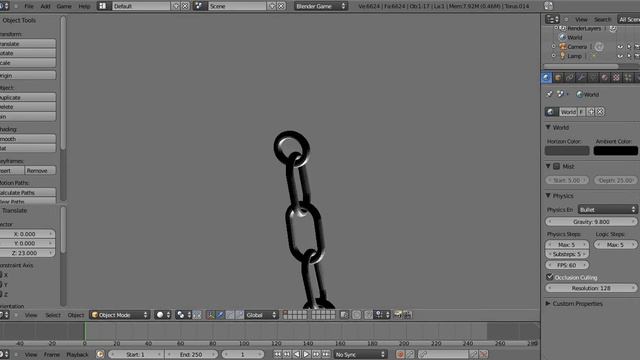The width and height of the screenshot is (640, 360).
Task: Click the Origin button
Action: pyautogui.click(x=28, y=75)
